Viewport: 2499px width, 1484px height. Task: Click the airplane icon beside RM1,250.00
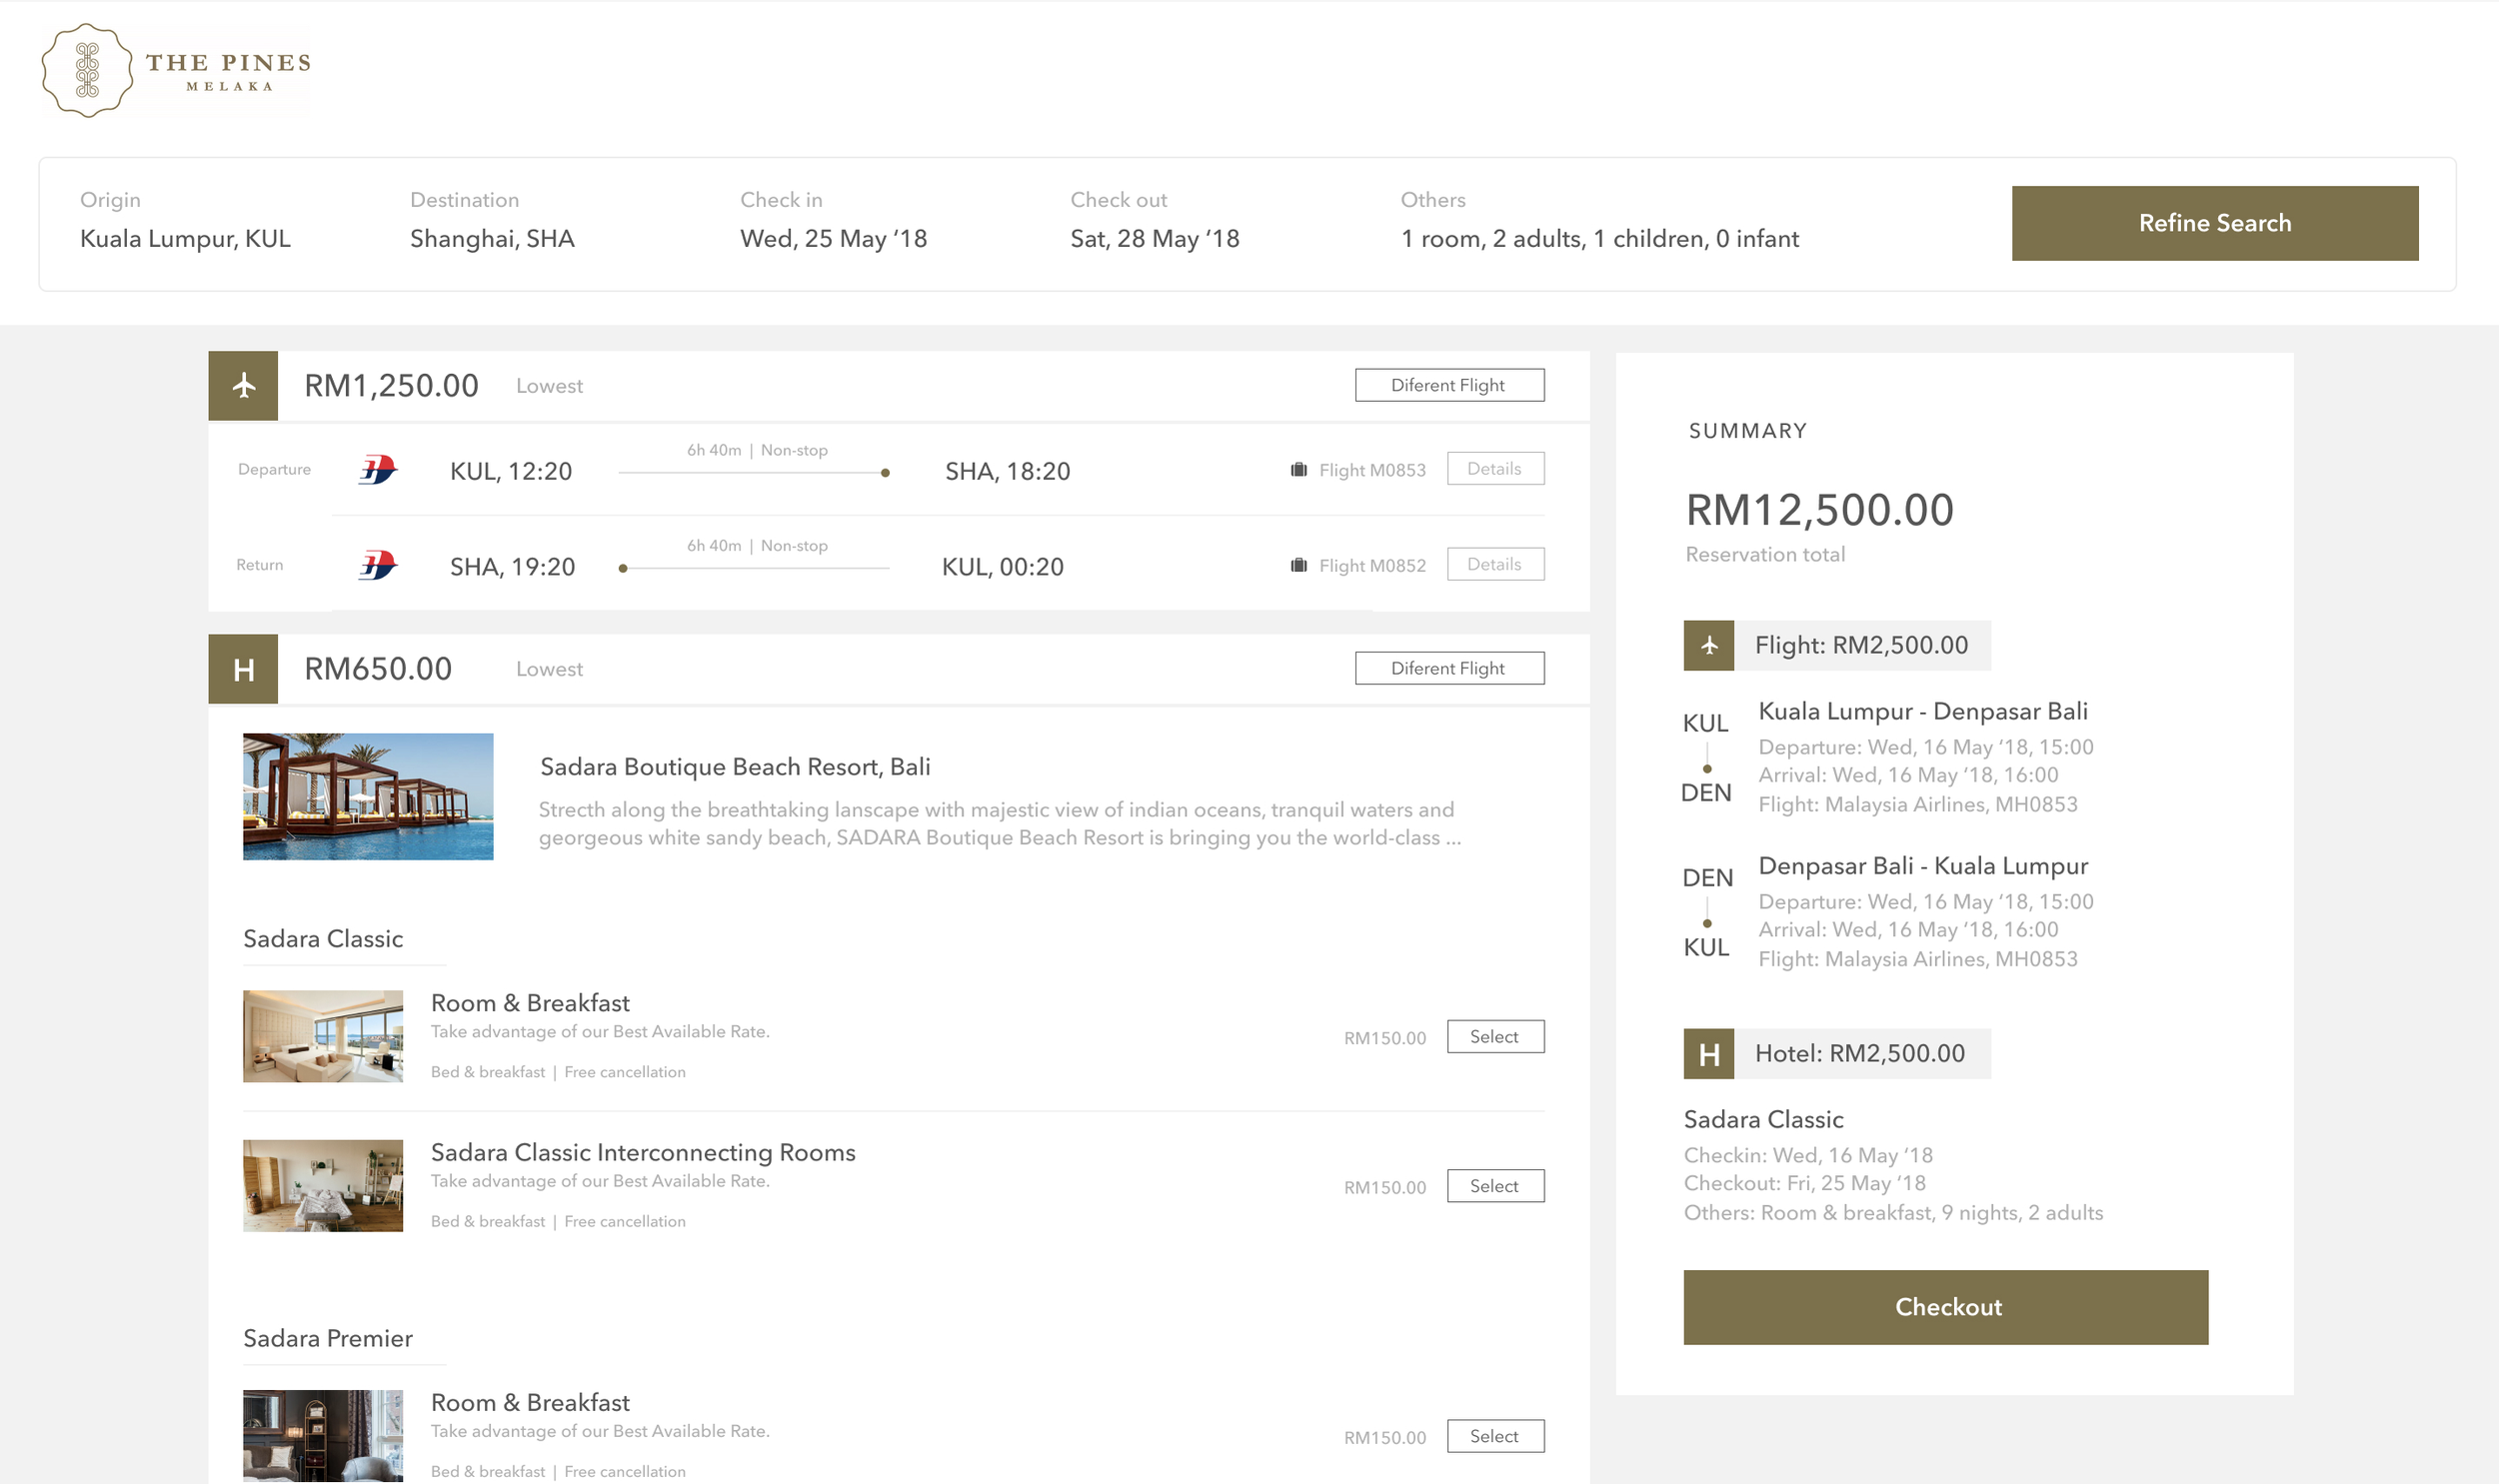pyautogui.click(x=243, y=386)
